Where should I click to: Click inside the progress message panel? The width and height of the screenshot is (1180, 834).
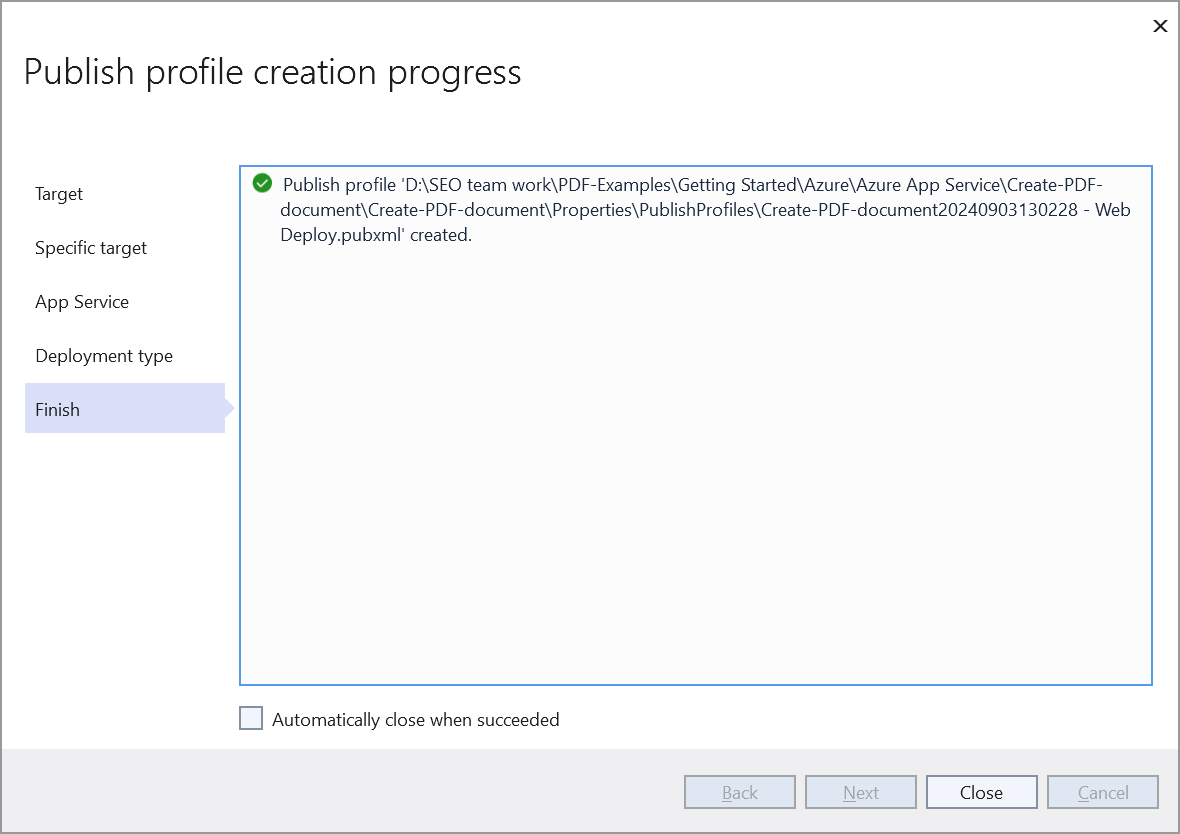coord(696,450)
